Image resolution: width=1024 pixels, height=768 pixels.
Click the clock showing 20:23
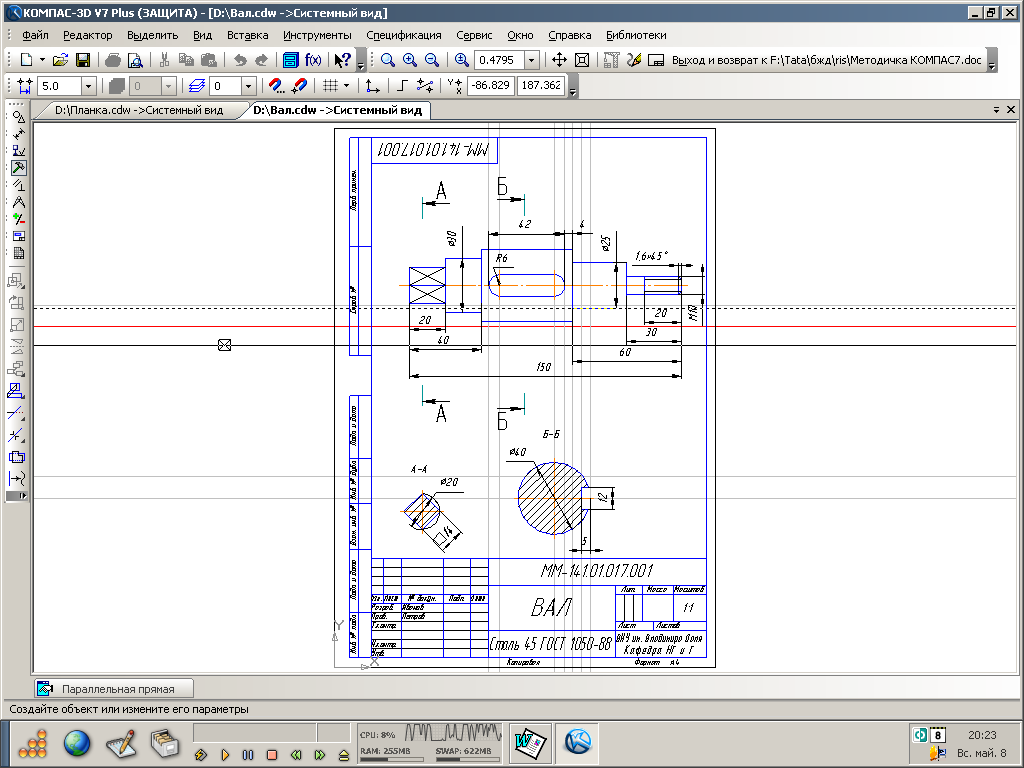coord(982,735)
